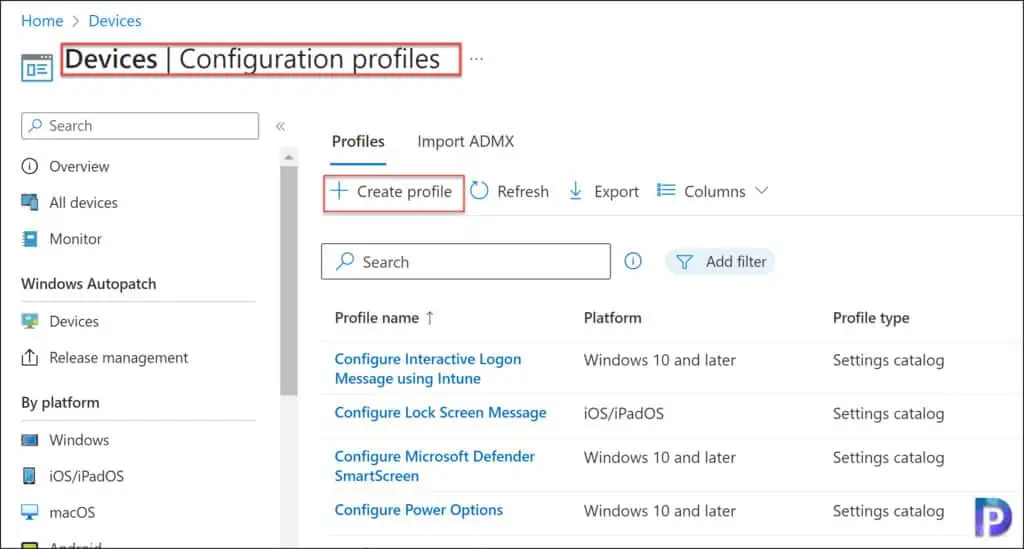Select the All devices icon
1024x549 pixels.
pos(29,202)
